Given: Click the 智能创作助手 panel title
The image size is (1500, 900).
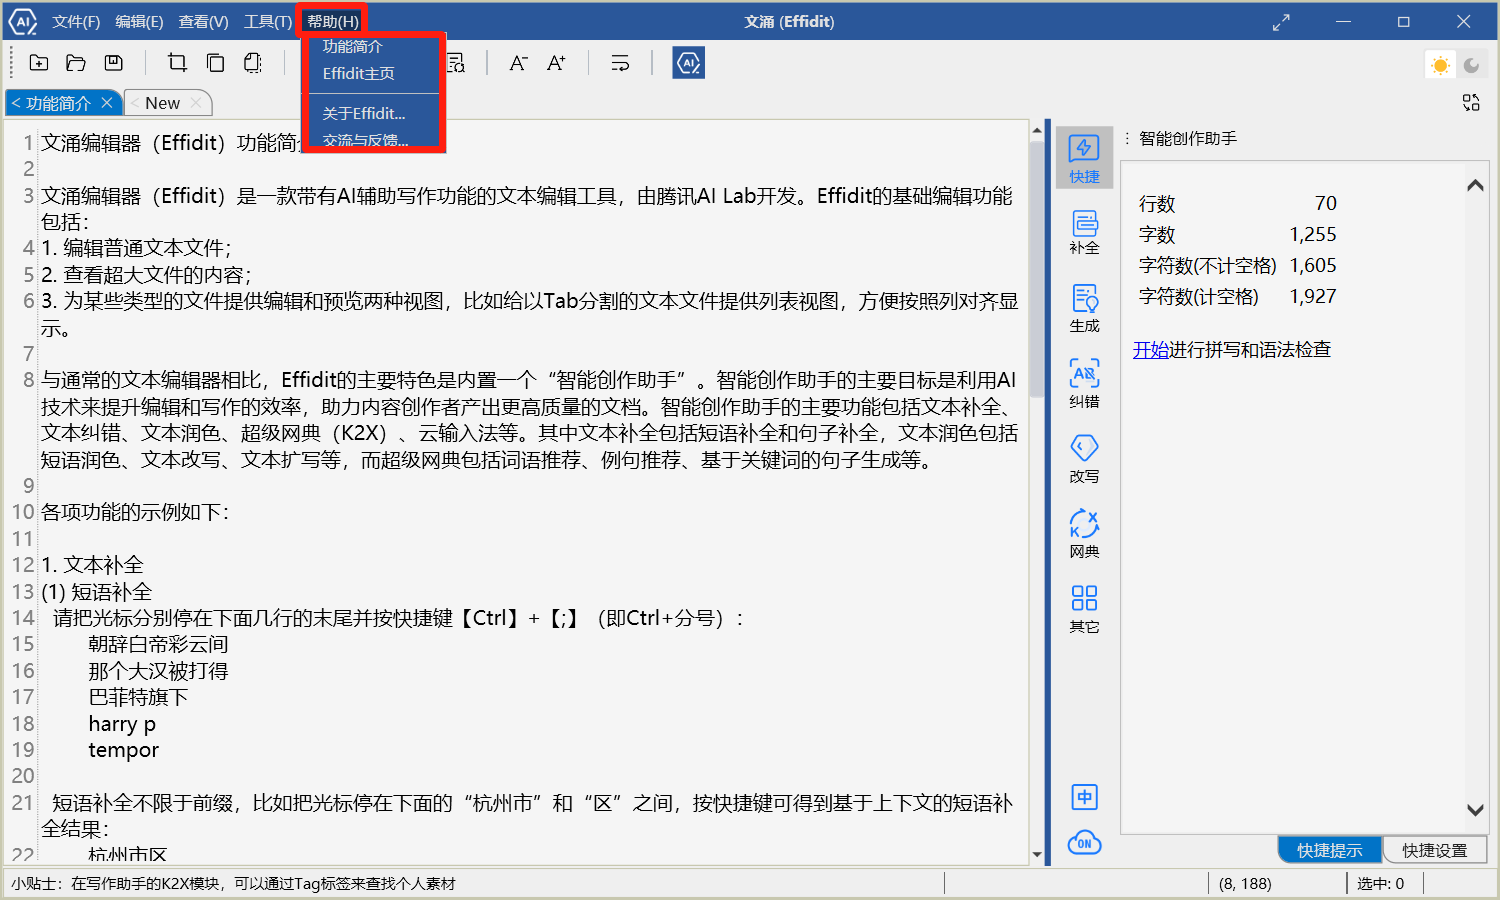Looking at the screenshot, I should click(1188, 138).
